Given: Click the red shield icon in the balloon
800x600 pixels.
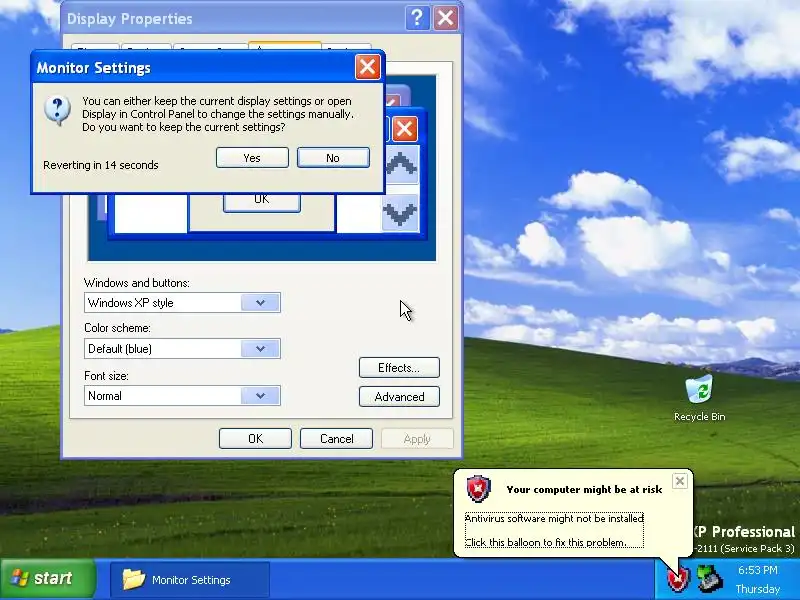Looking at the screenshot, I should (x=479, y=488).
